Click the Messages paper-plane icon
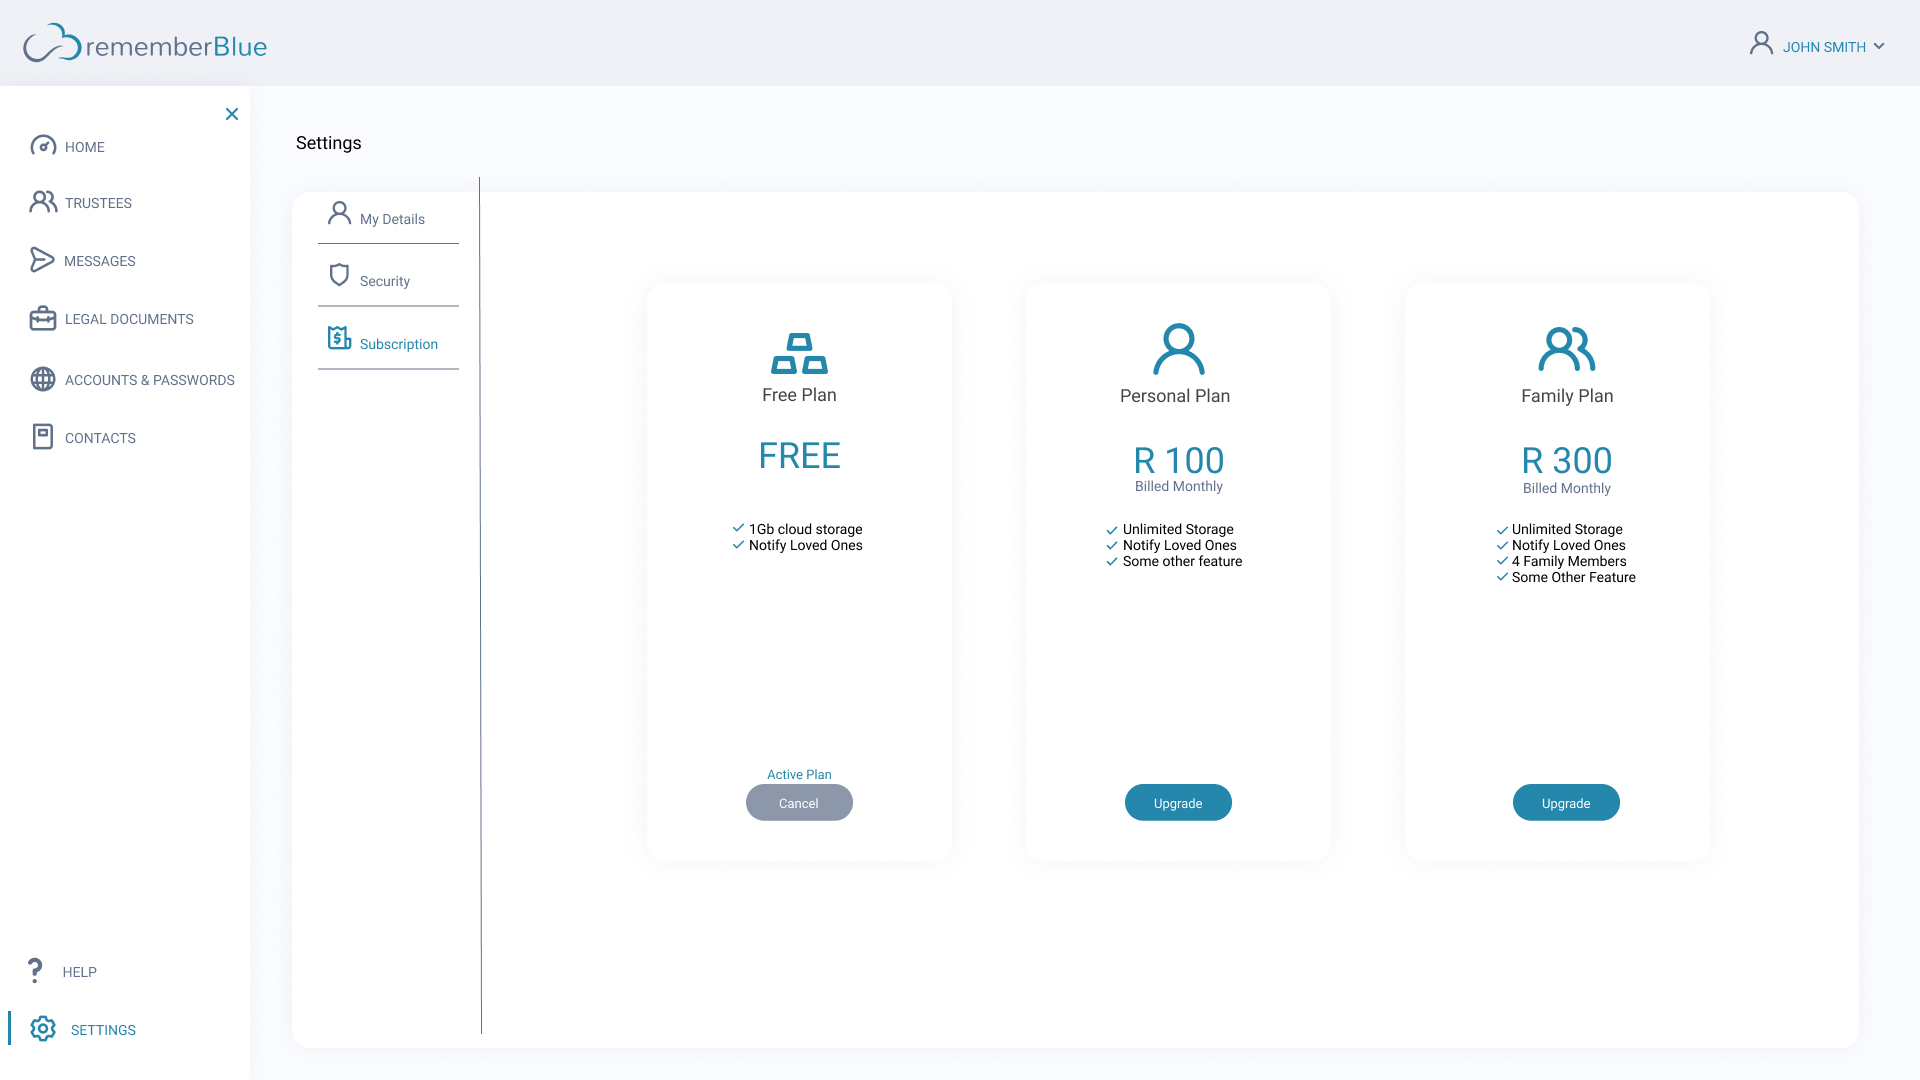Image resolution: width=1920 pixels, height=1080 pixels. click(42, 260)
